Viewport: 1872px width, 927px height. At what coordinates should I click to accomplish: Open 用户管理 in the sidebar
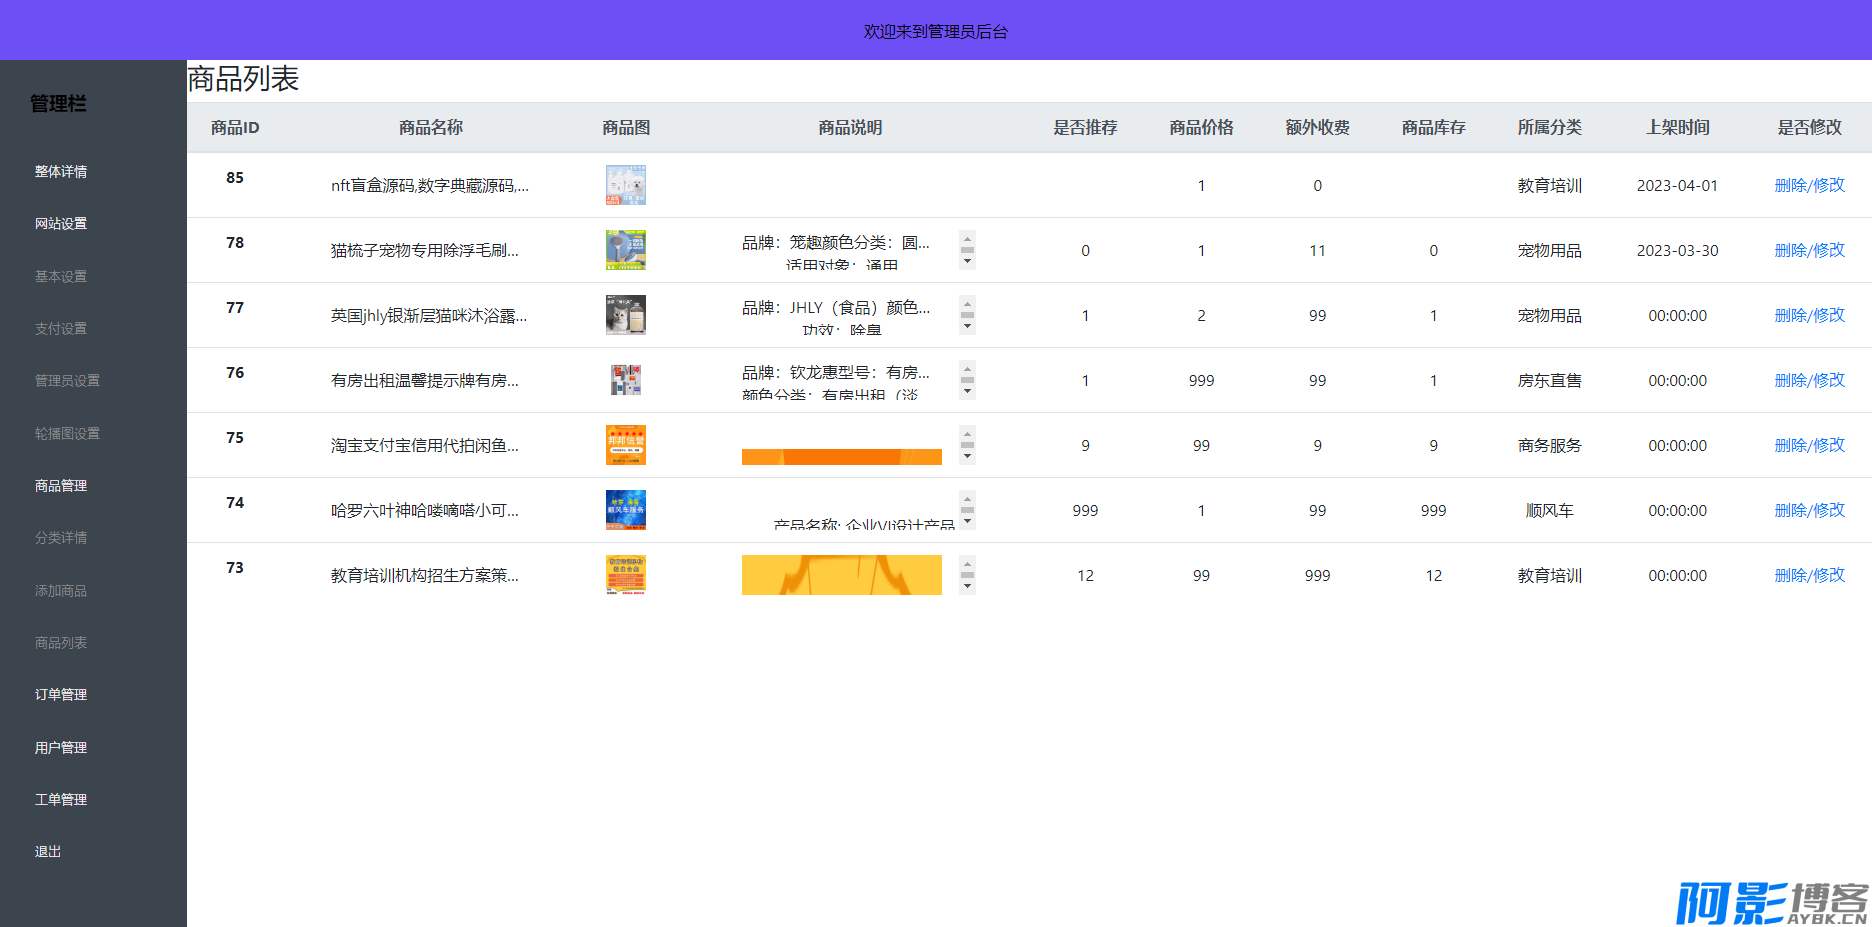click(x=61, y=748)
